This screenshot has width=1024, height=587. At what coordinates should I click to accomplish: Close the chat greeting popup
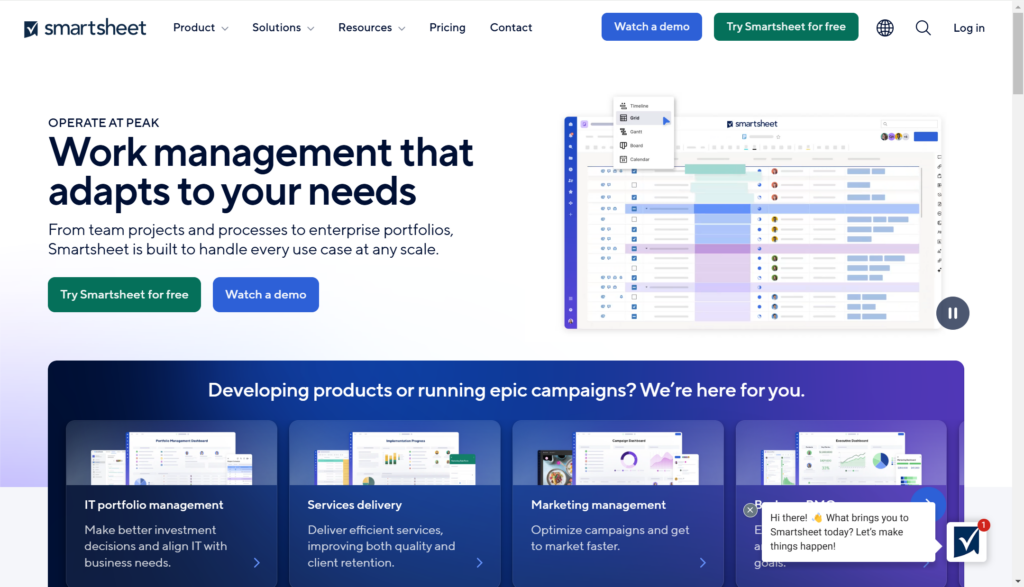click(750, 510)
